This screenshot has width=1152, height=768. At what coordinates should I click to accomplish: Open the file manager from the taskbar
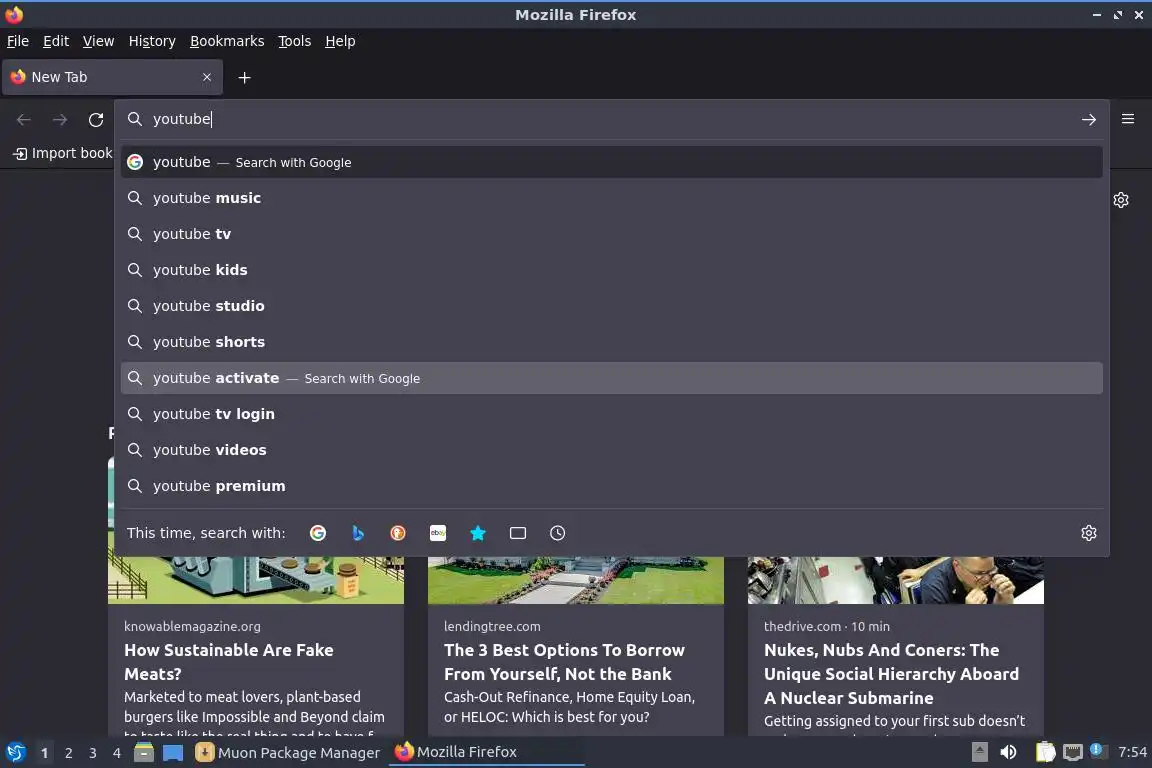(x=144, y=753)
